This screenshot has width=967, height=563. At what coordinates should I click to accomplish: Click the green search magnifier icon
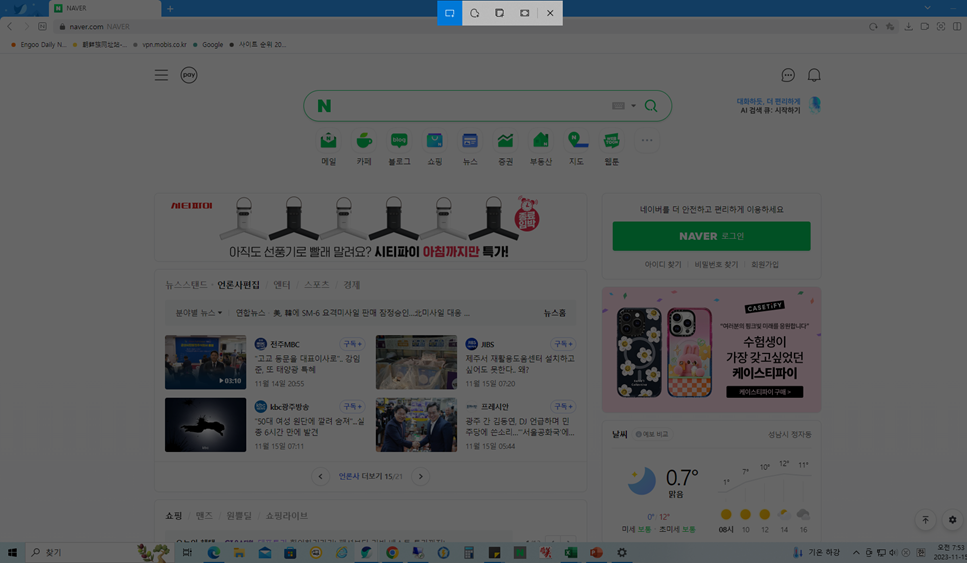click(x=651, y=106)
